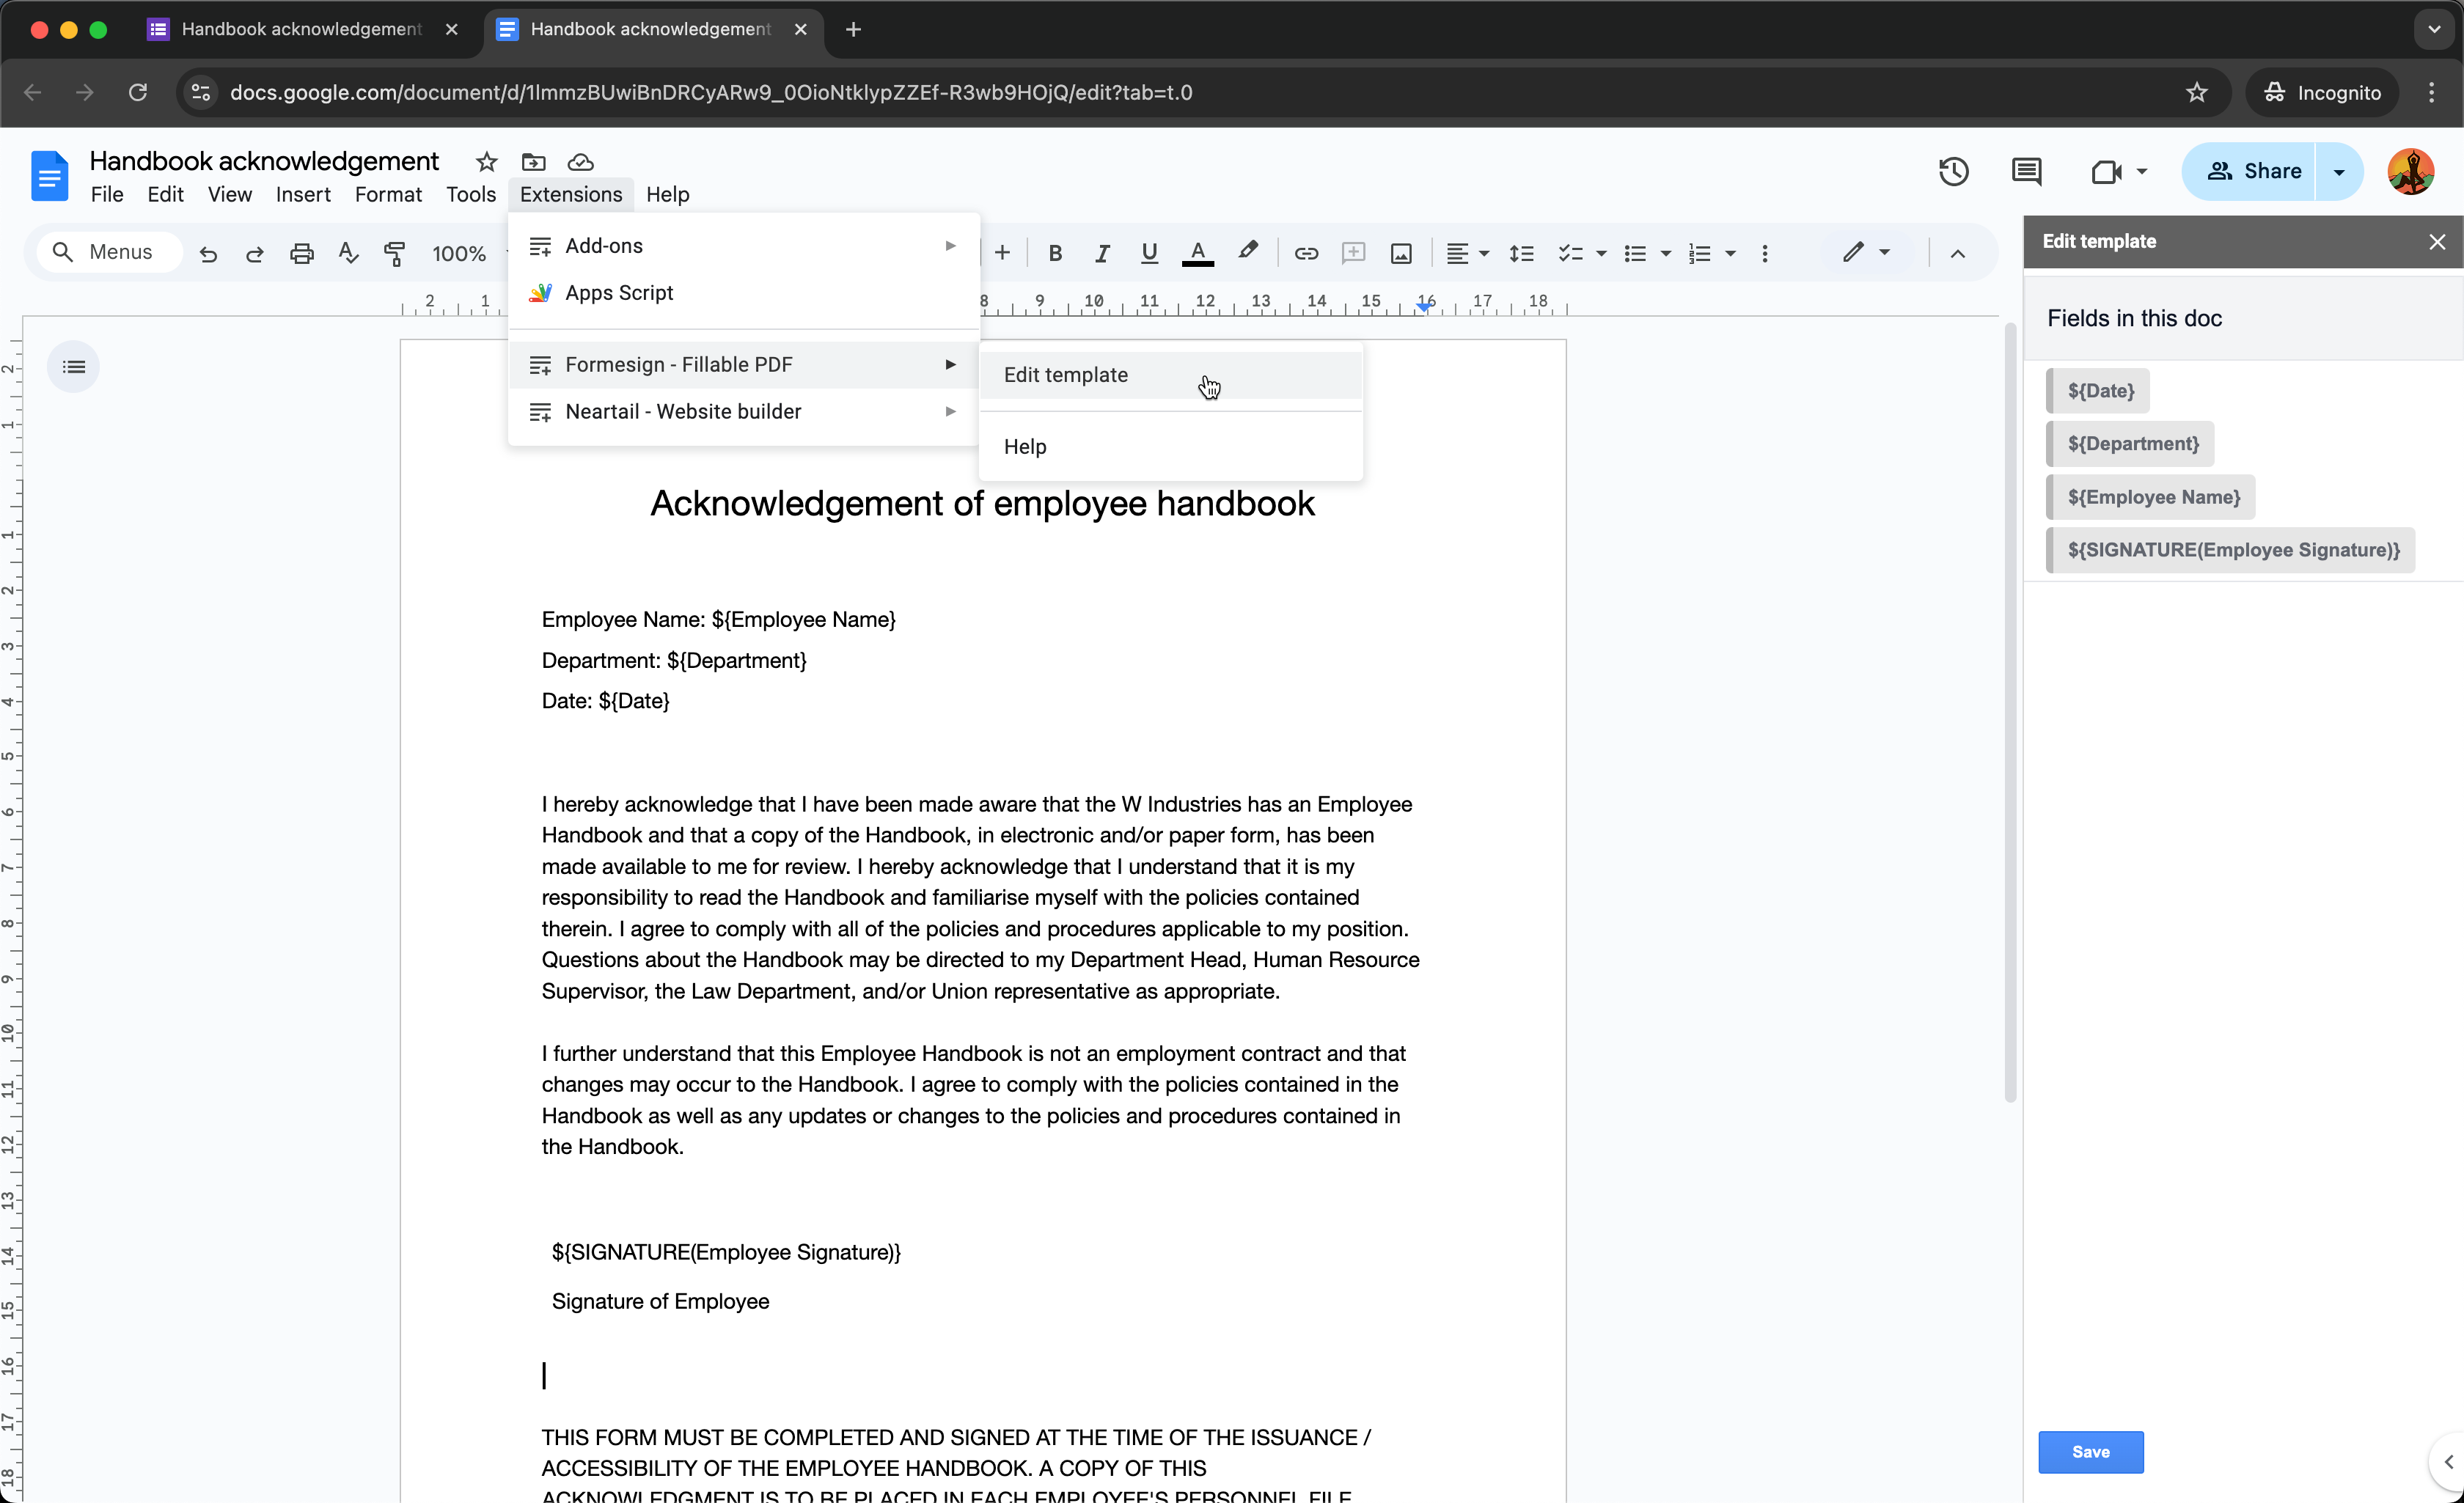Click the Italic formatting icon
Viewport: 2464px width, 1503px height.
[x=1101, y=254]
